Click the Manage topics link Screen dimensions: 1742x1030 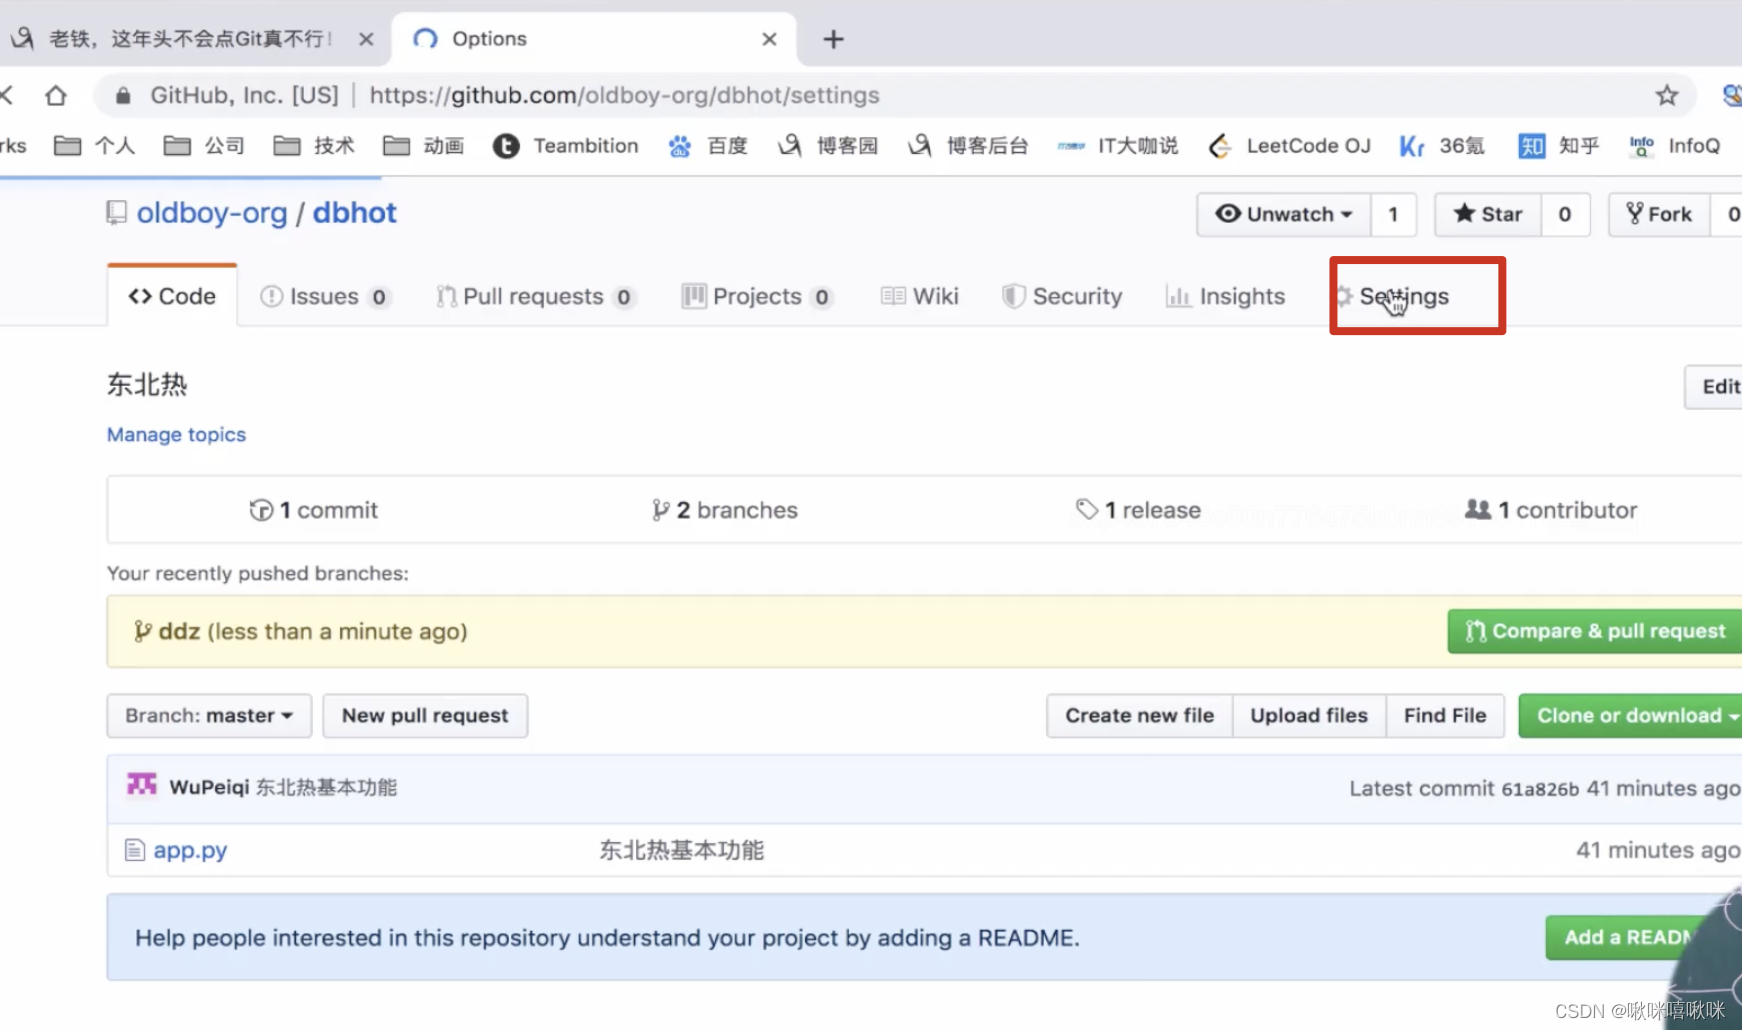[x=176, y=435]
